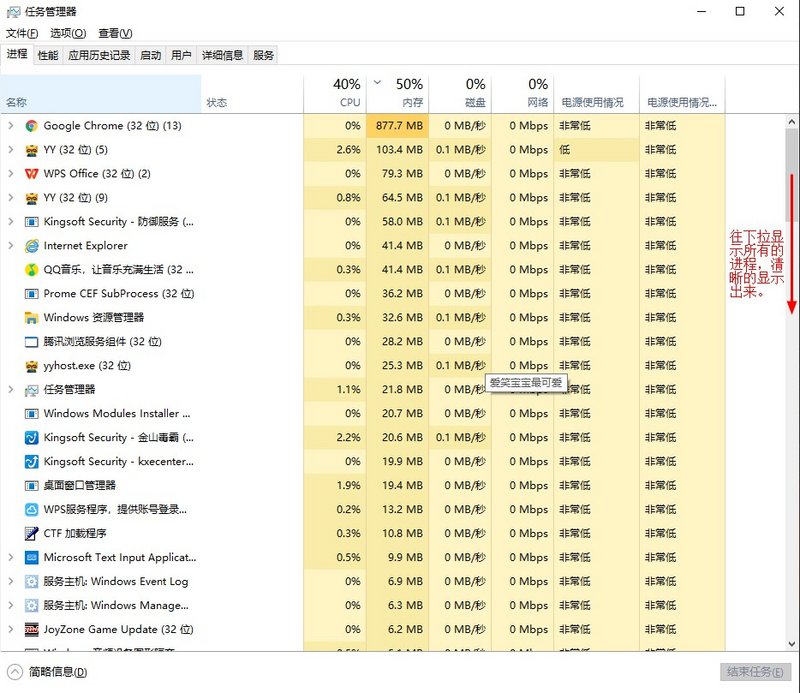Click the WPS服务程序 cloud icon
This screenshot has height=693, width=800.
(32, 510)
